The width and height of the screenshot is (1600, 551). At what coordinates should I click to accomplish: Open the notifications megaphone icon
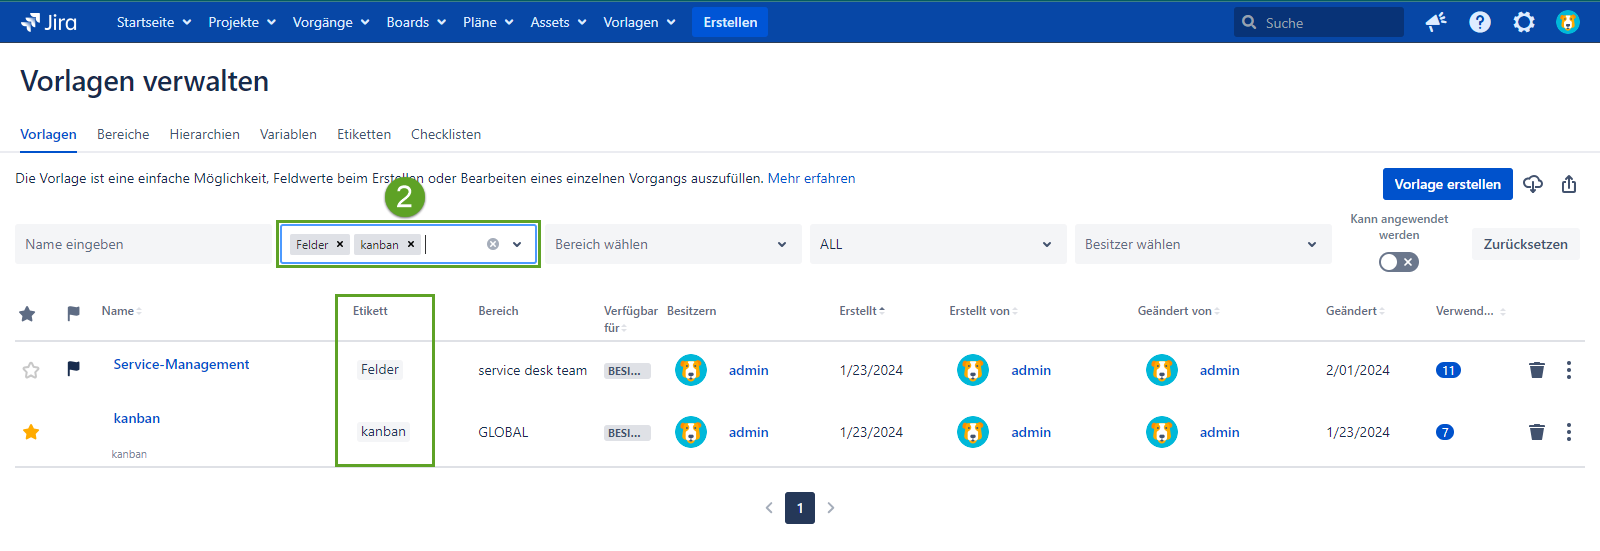pyautogui.click(x=1436, y=22)
